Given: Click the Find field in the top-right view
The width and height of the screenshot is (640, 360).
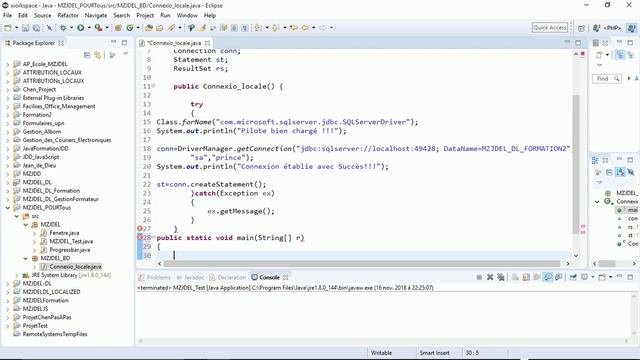Looking at the screenshot, I should 607,79.
